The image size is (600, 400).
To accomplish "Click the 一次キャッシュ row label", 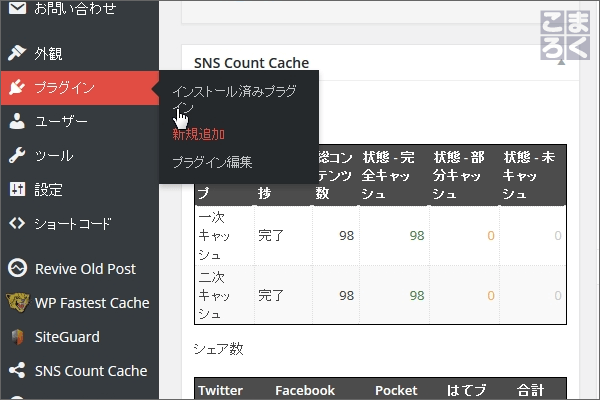I will [214, 236].
